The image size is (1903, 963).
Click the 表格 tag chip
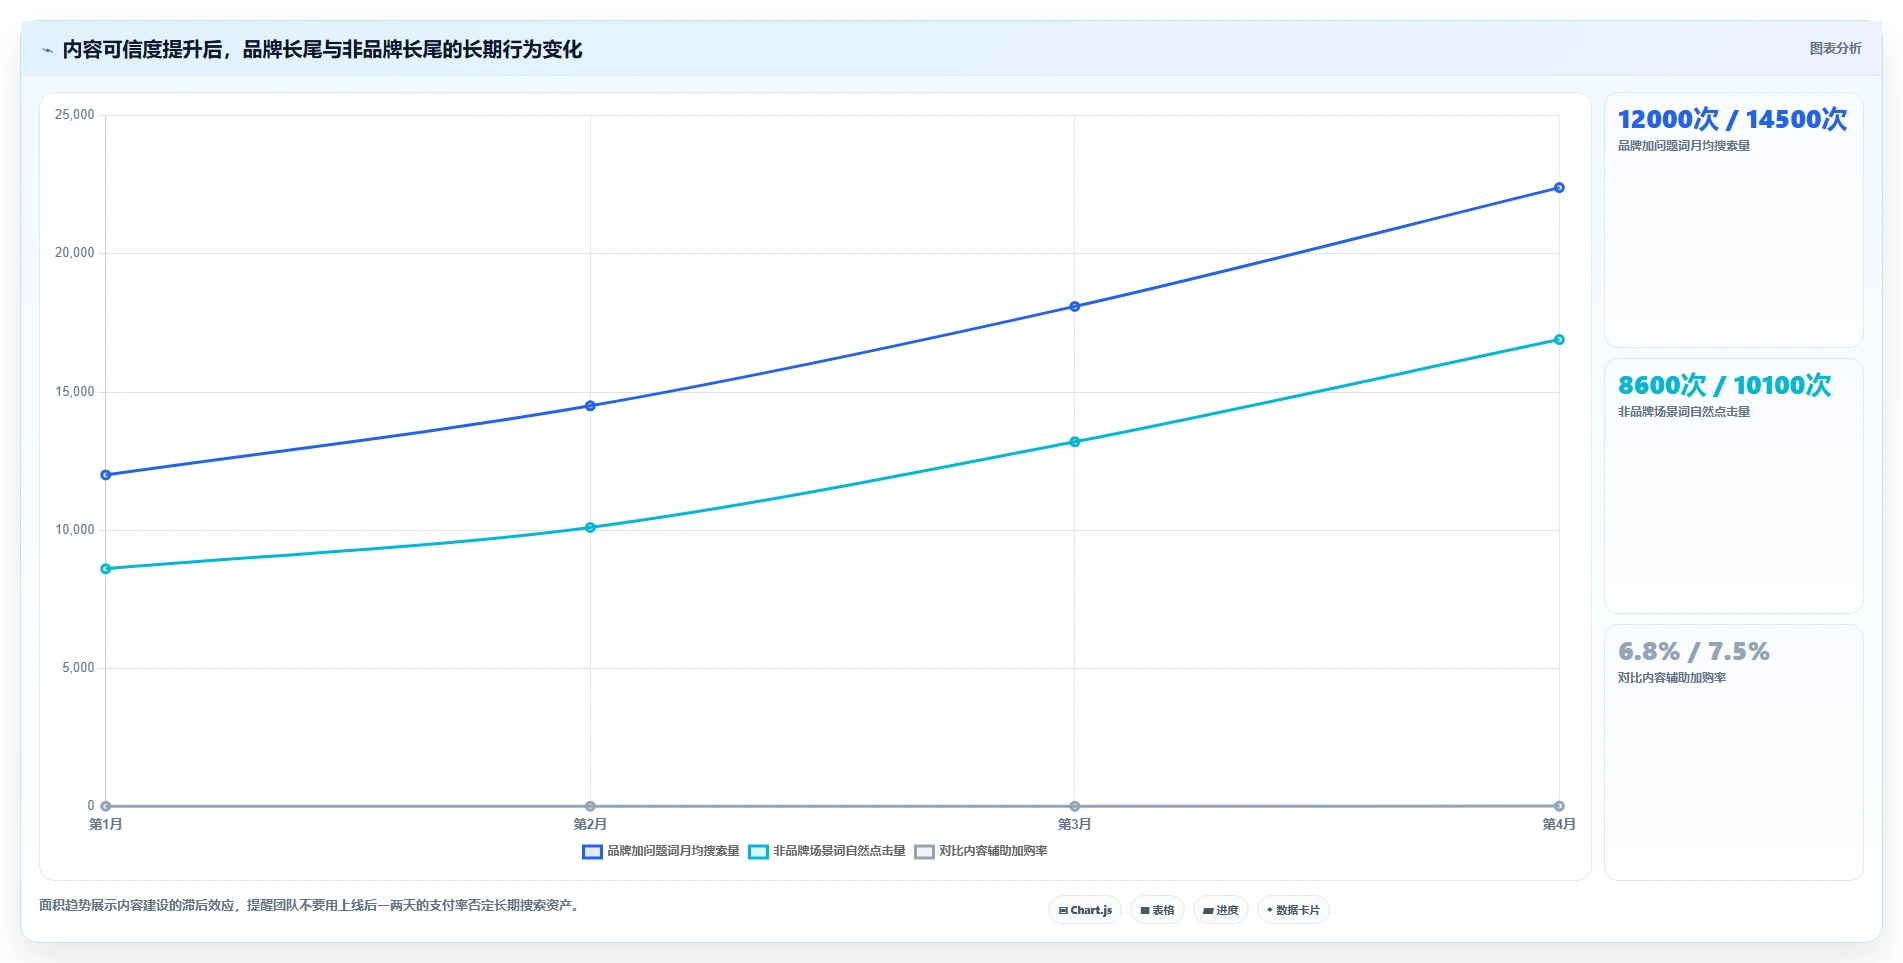(1157, 910)
